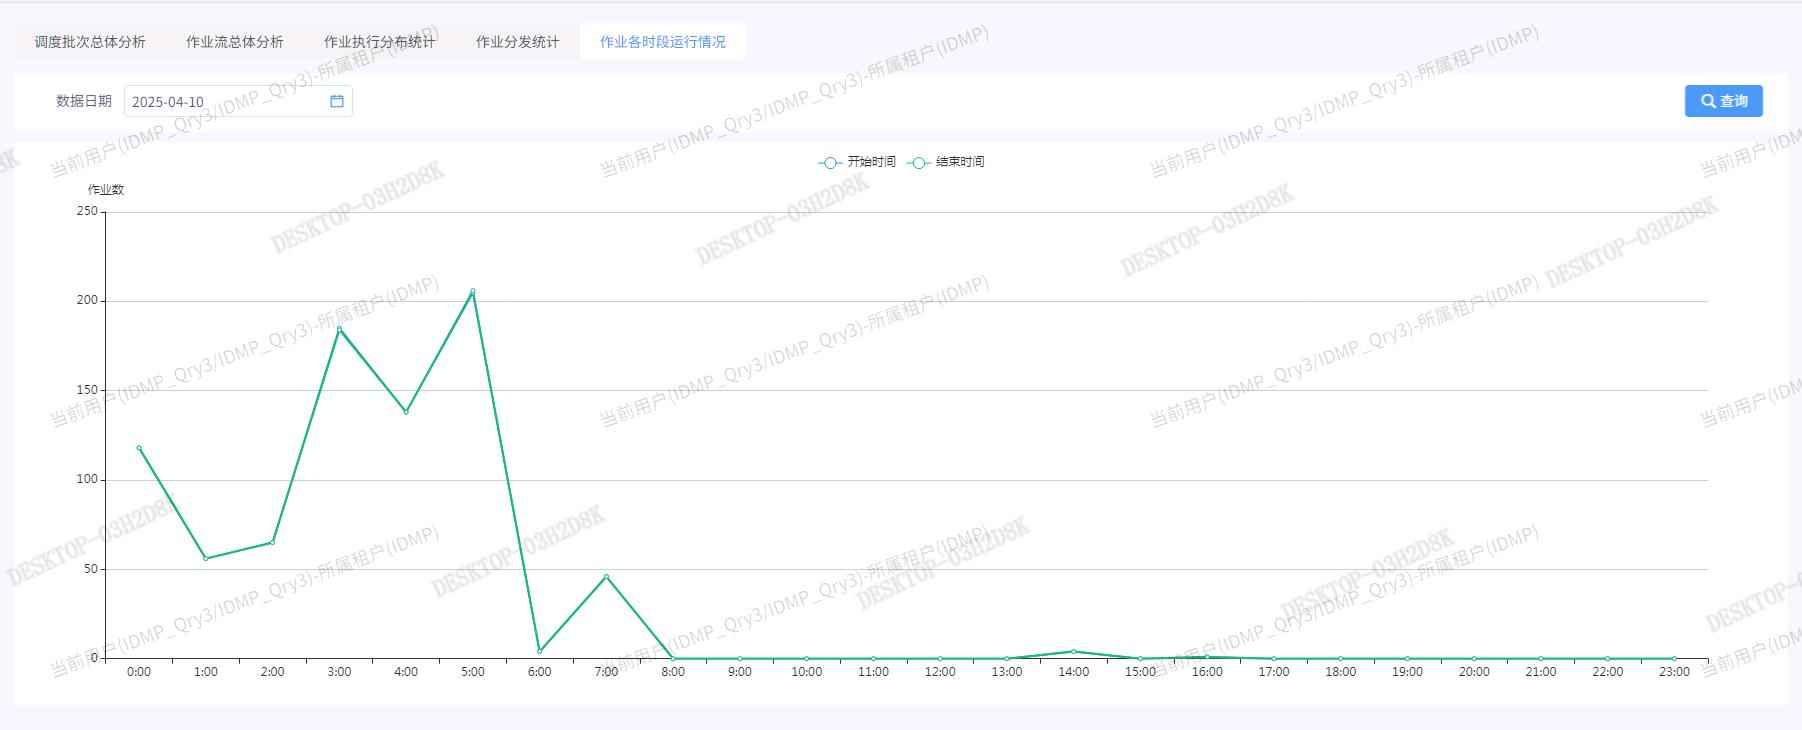Image resolution: width=1802 pixels, height=730 pixels.
Task: Click the small bump point at 14:00
Action: pos(1074,652)
